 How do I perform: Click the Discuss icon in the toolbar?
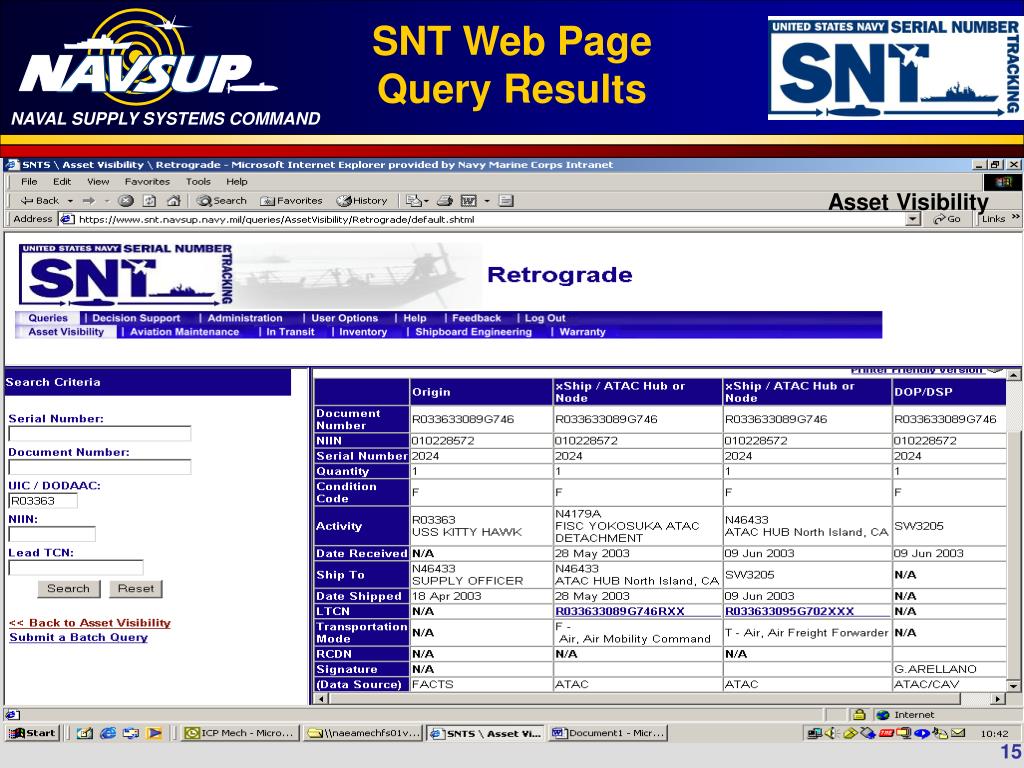tap(506, 200)
